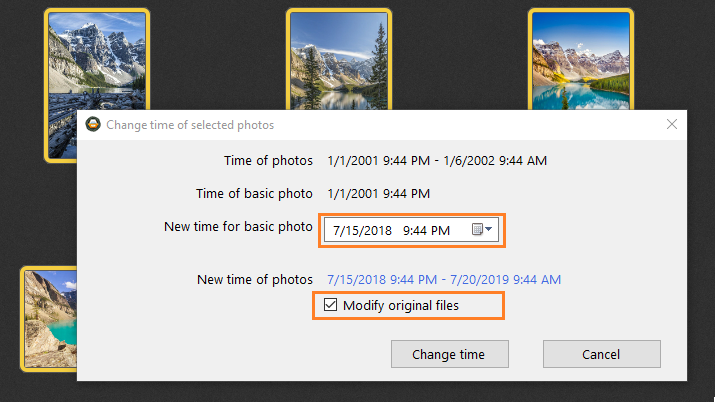Select the day '15' in date field
The width and height of the screenshot is (715, 402).
pos(350,231)
